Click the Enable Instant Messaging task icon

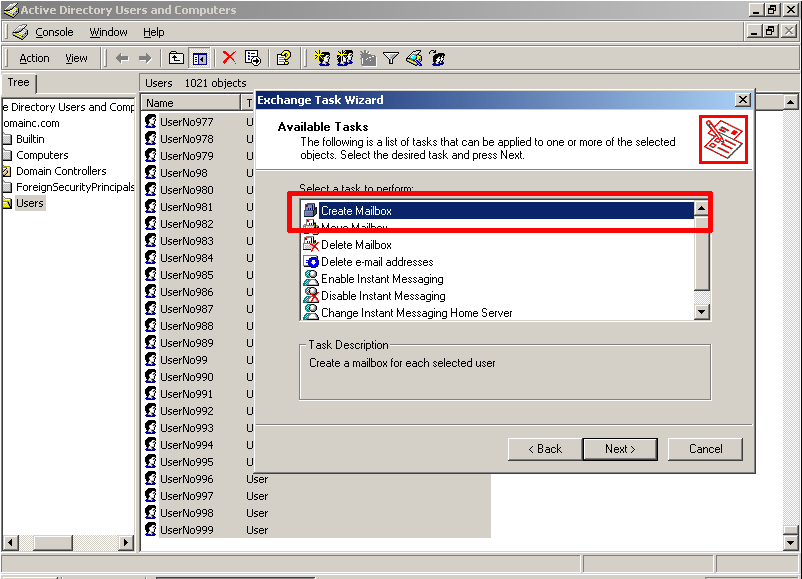(x=311, y=278)
